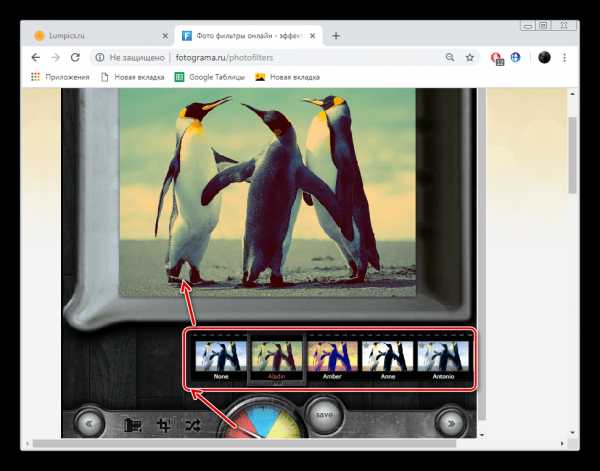Image resolution: width=600 pixels, height=471 pixels.
Task: Open the Chrome three-dot menu
Action: tap(564, 57)
